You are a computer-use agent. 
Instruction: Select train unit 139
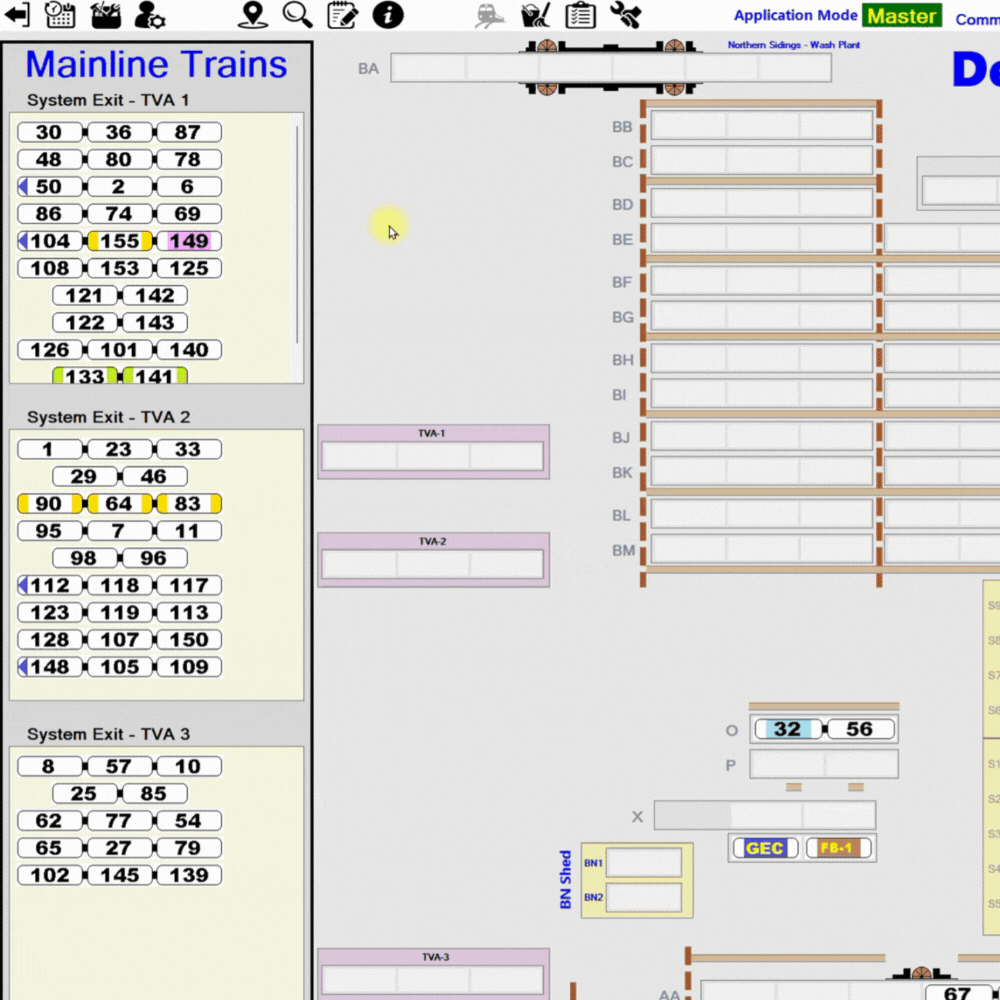(x=189, y=875)
